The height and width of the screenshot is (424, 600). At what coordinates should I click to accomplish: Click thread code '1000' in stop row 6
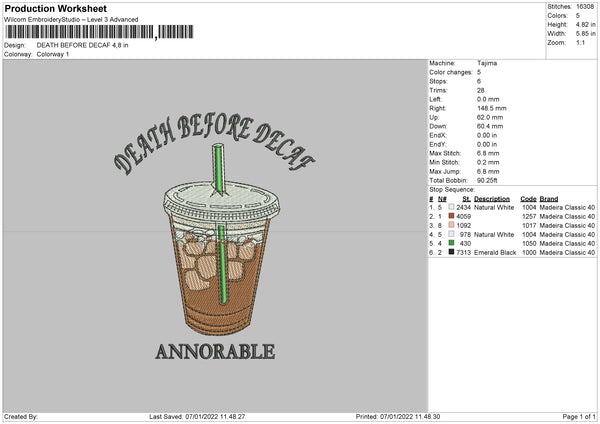click(529, 253)
